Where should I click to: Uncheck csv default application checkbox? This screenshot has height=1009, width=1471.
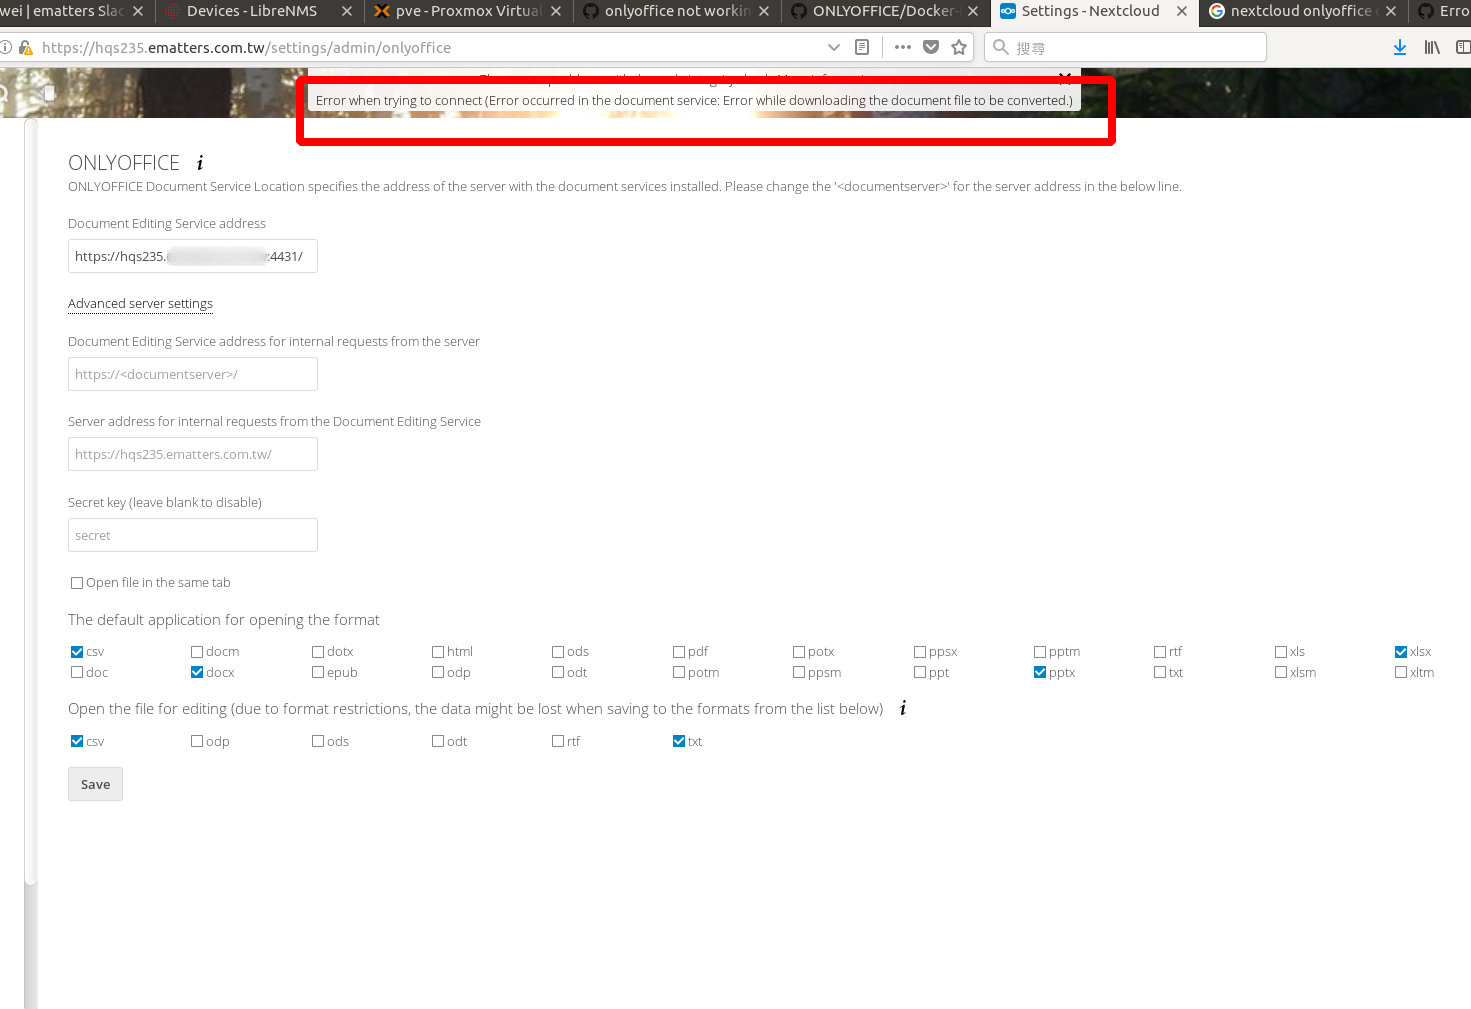(x=77, y=652)
